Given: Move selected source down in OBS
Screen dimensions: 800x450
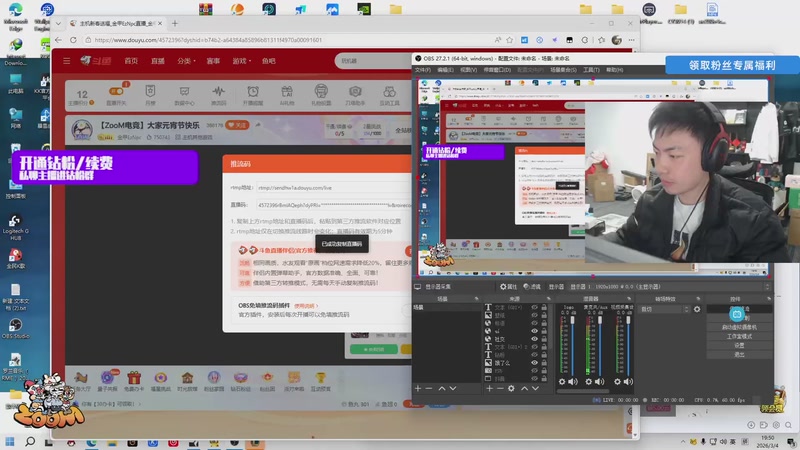Looking at the screenshot, I should coord(535,388).
